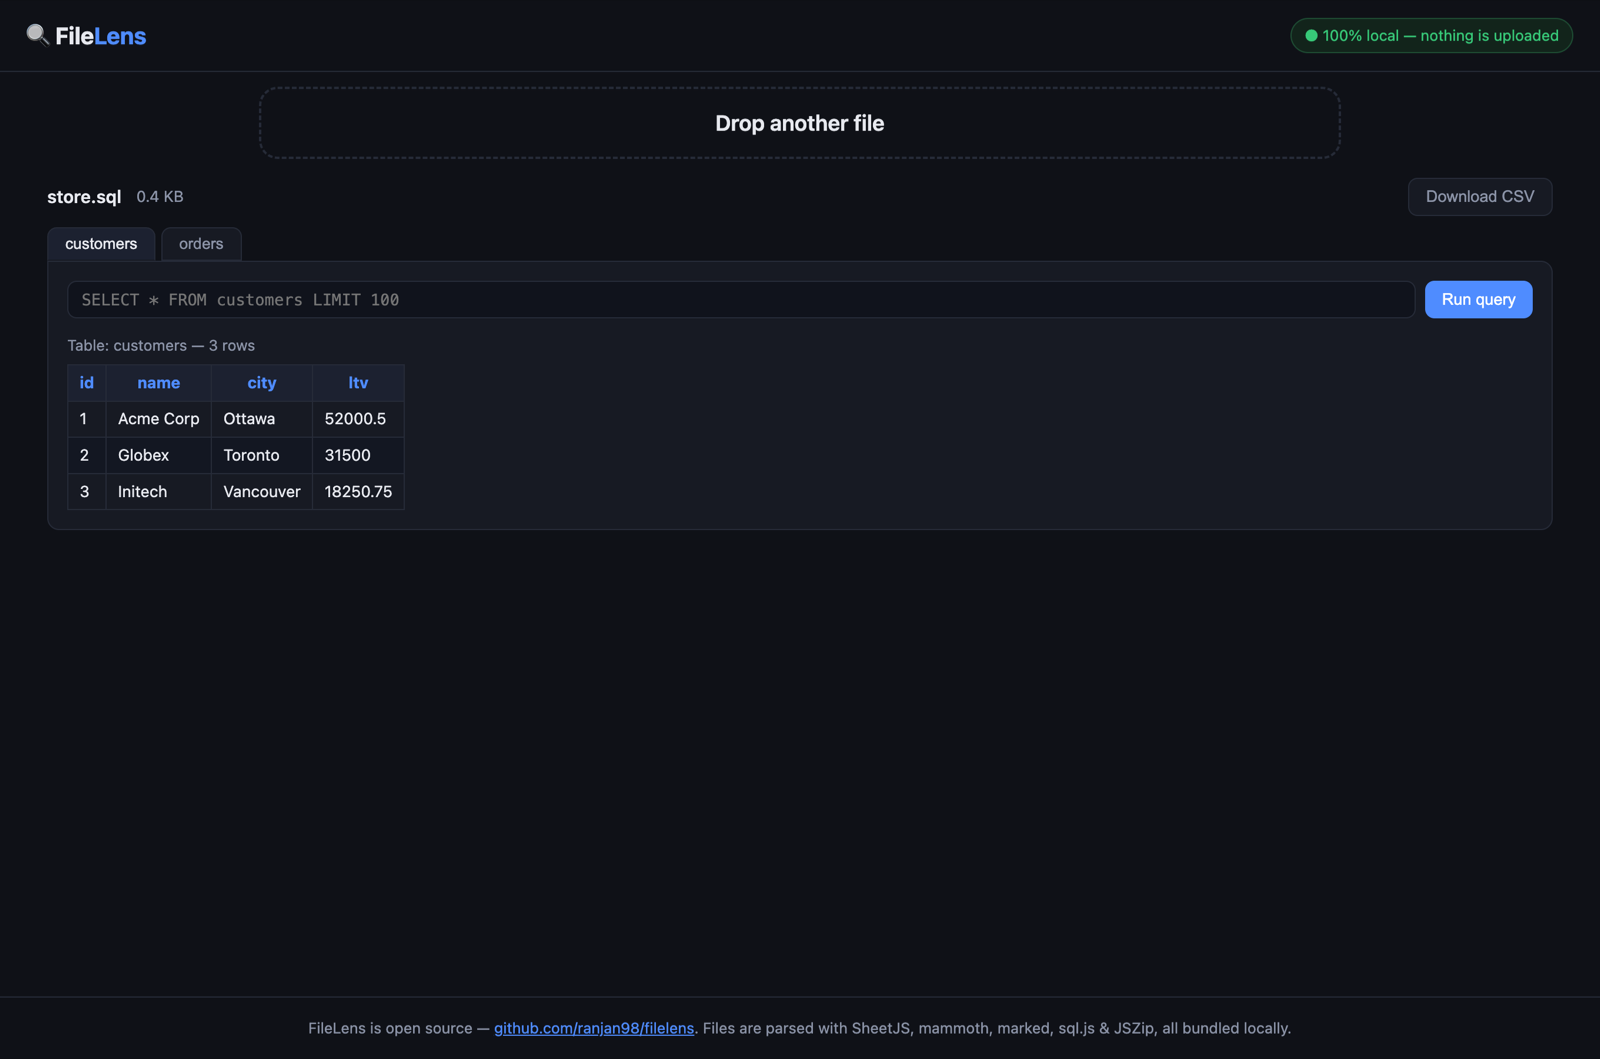
Task: Click the 'city' column header
Action: click(x=262, y=383)
